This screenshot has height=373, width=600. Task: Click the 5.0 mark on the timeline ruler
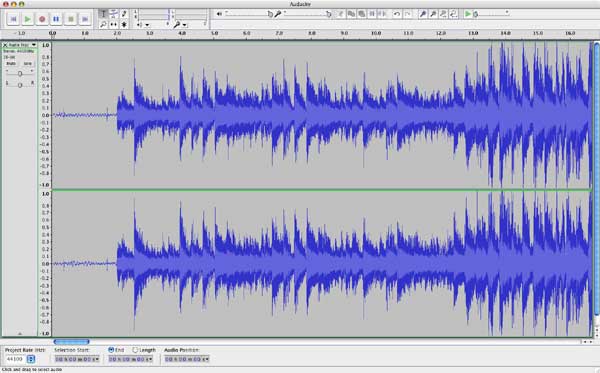click(x=214, y=34)
